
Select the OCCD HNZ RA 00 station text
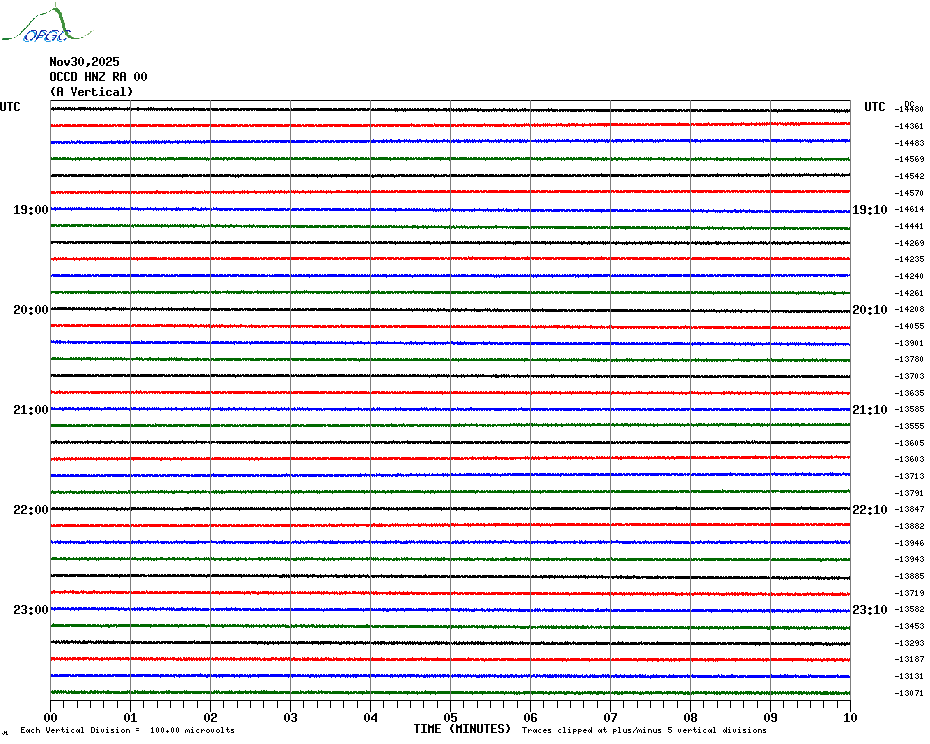[98, 76]
